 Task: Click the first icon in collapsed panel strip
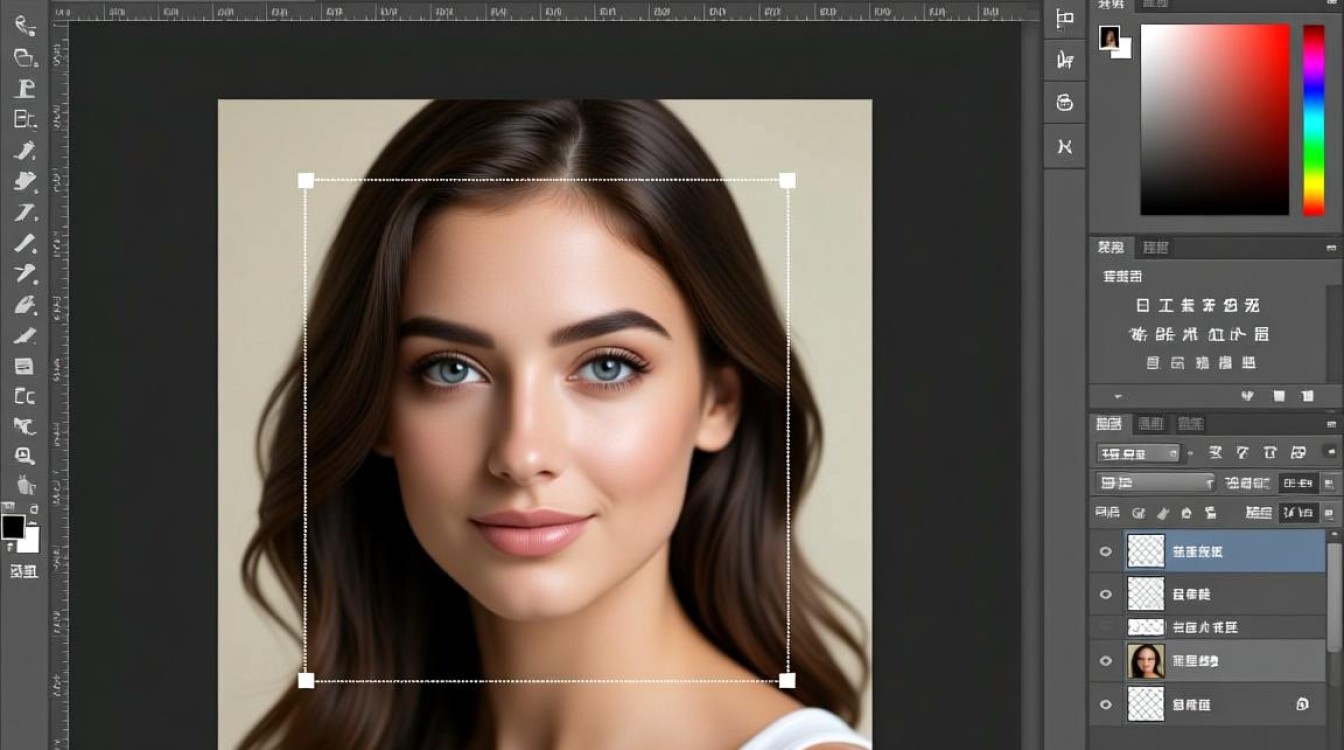[x=1065, y=19]
